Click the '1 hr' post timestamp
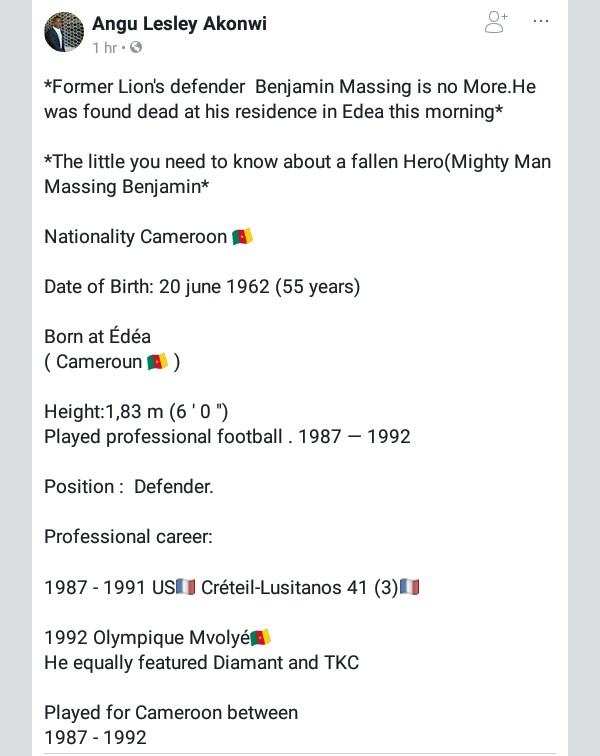The width and height of the screenshot is (600, 756). 103,47
